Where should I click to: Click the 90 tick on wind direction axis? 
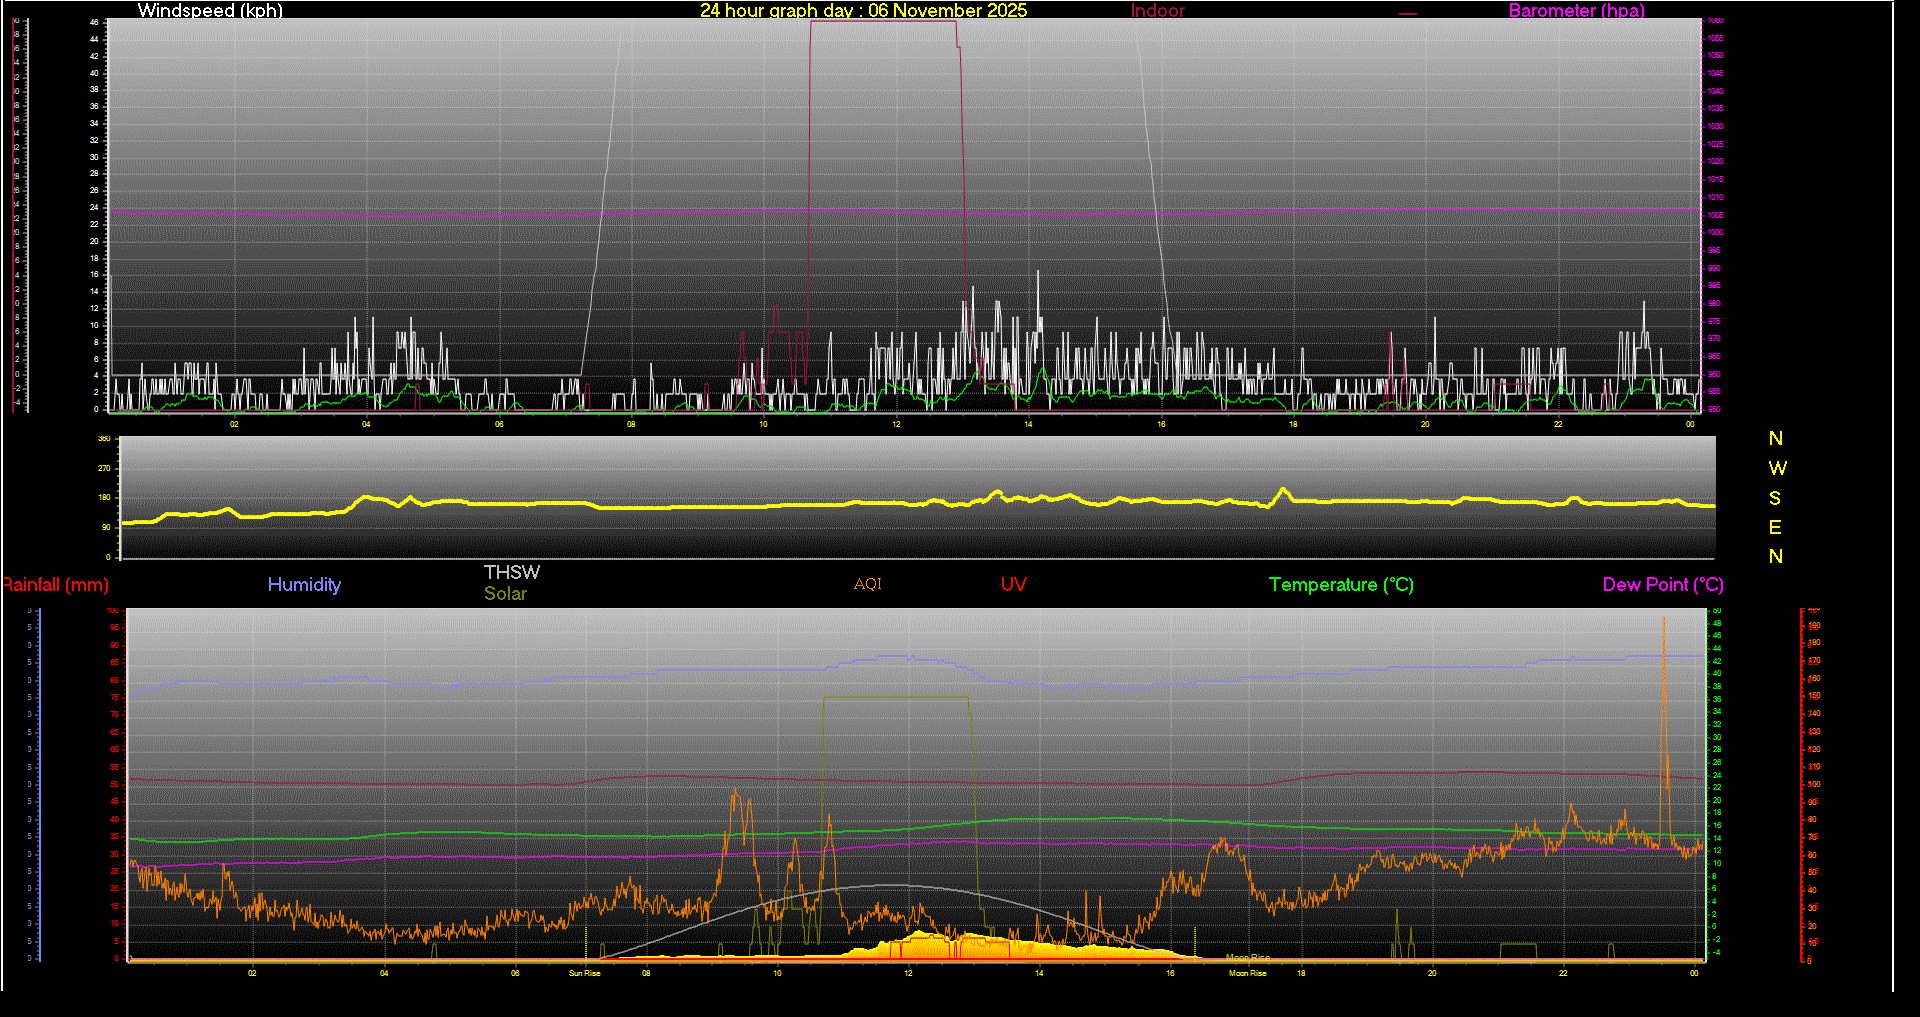click(106, 527)
